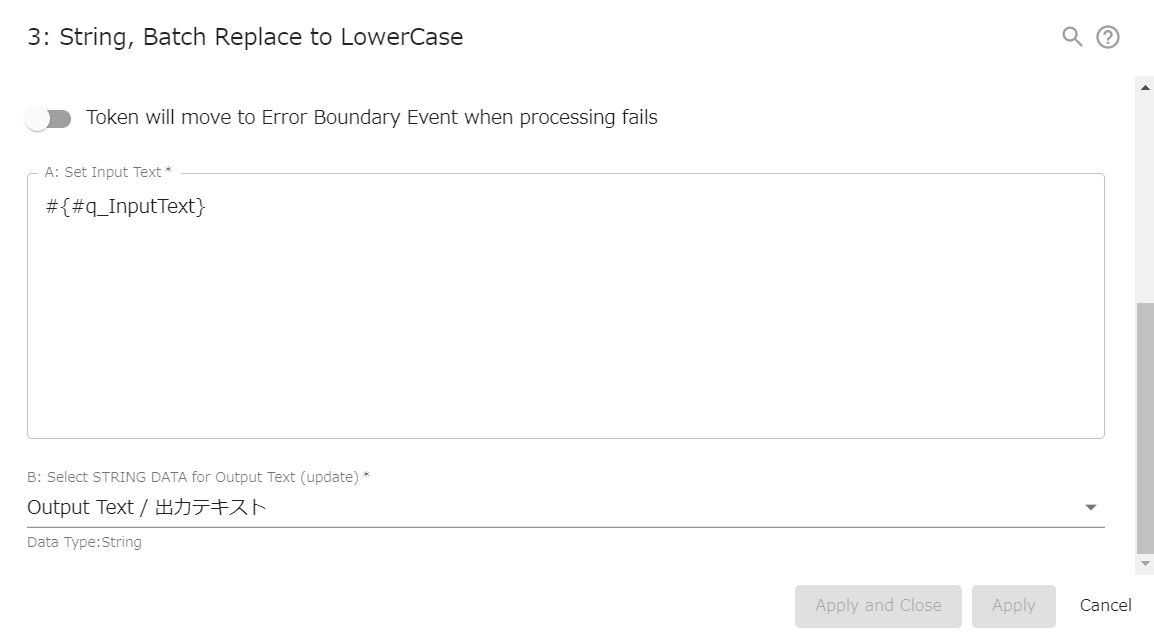Open search via the magnifier icon
This screenshot has height=636, width=1154.
click(1071, 37)
